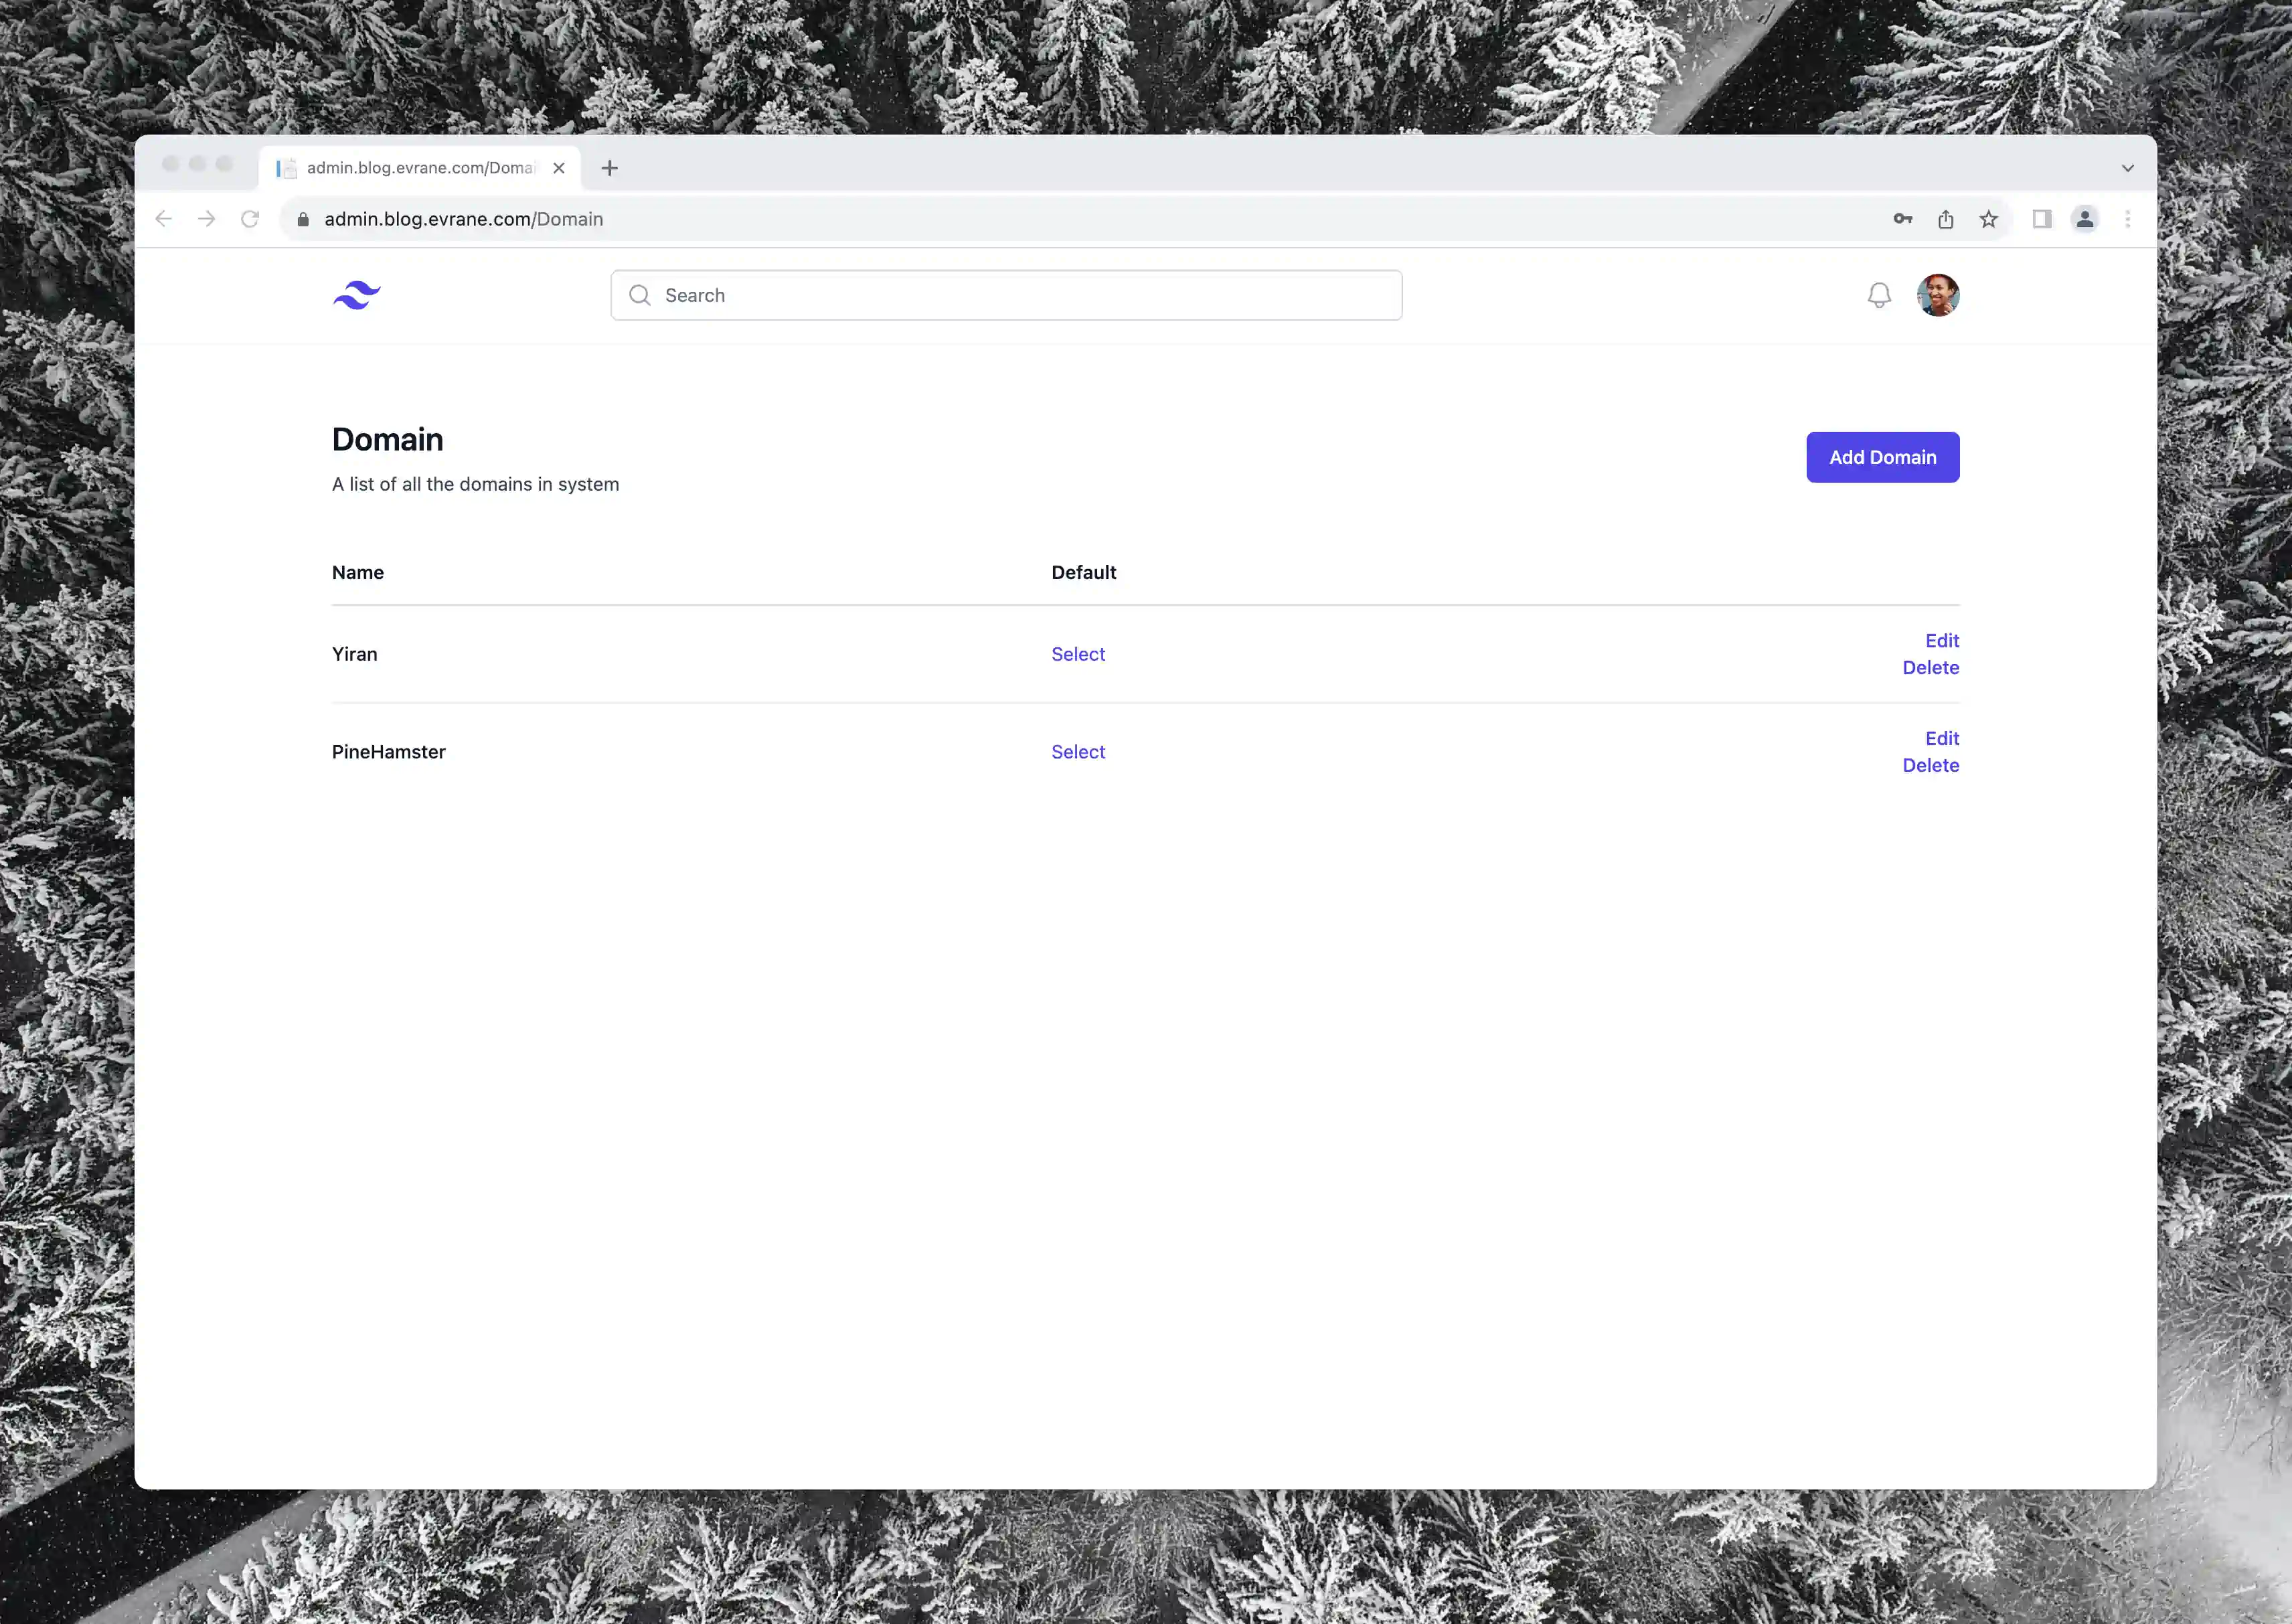2292x1624 pixels.
Task: Bookmark this page with star icon
Action: [1988, 219]
